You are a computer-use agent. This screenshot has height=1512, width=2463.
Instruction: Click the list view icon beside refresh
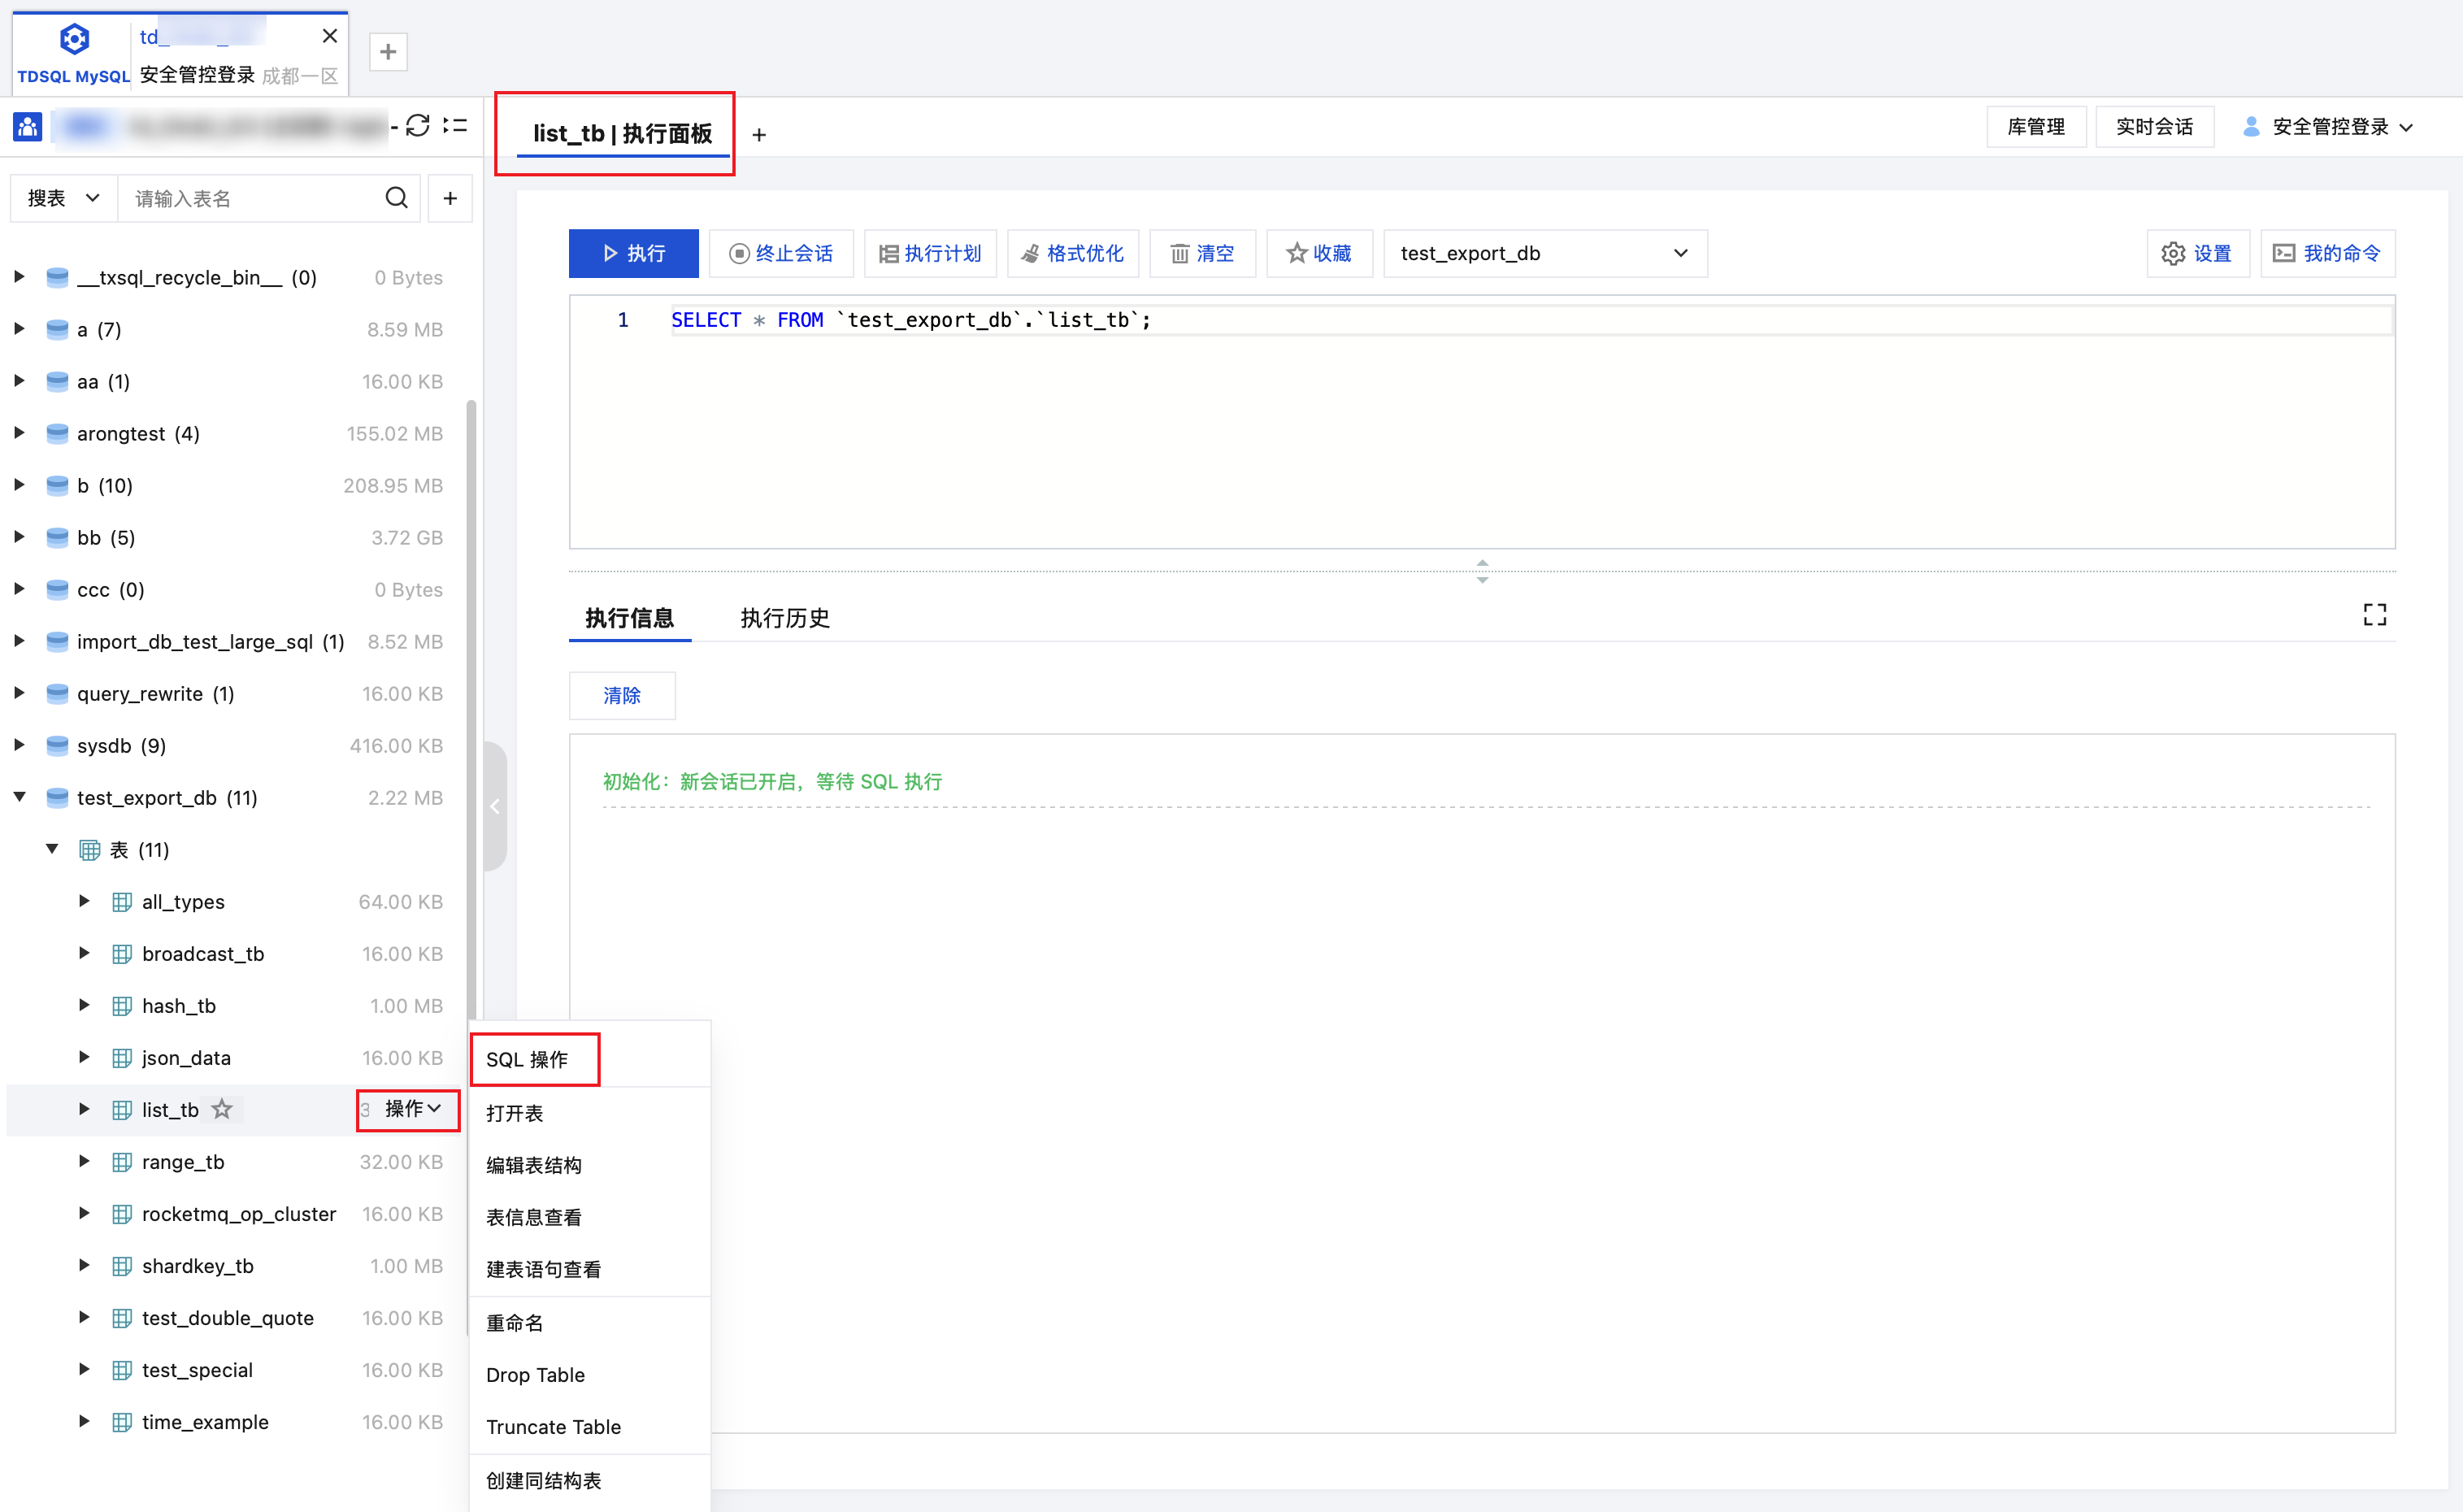click(456, 126)
